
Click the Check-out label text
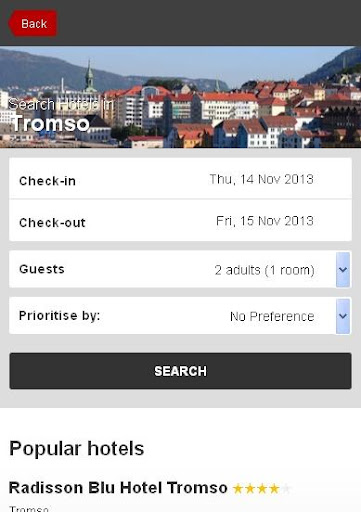coord(52,223)
